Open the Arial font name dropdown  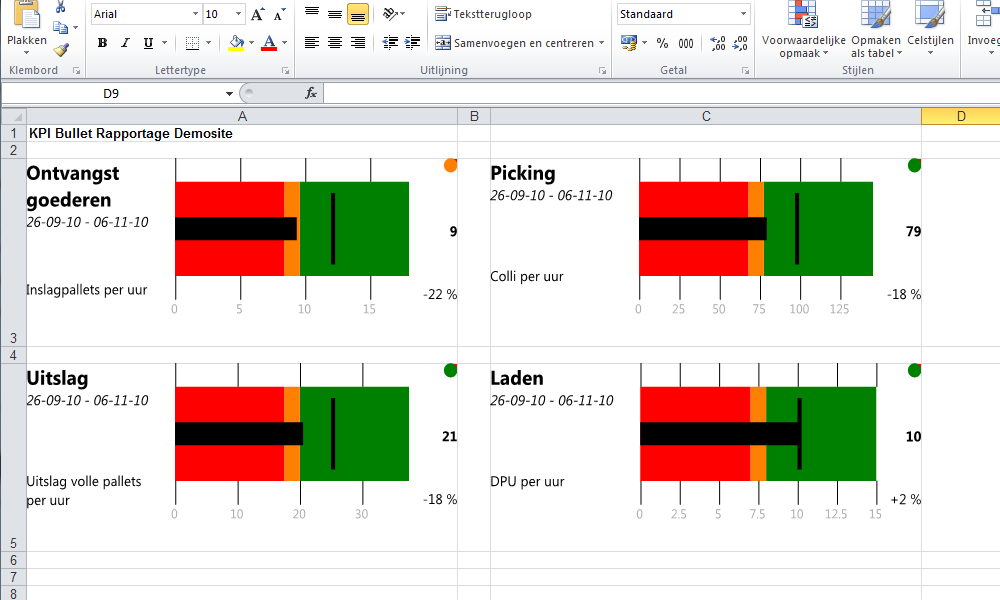[195, 14]
